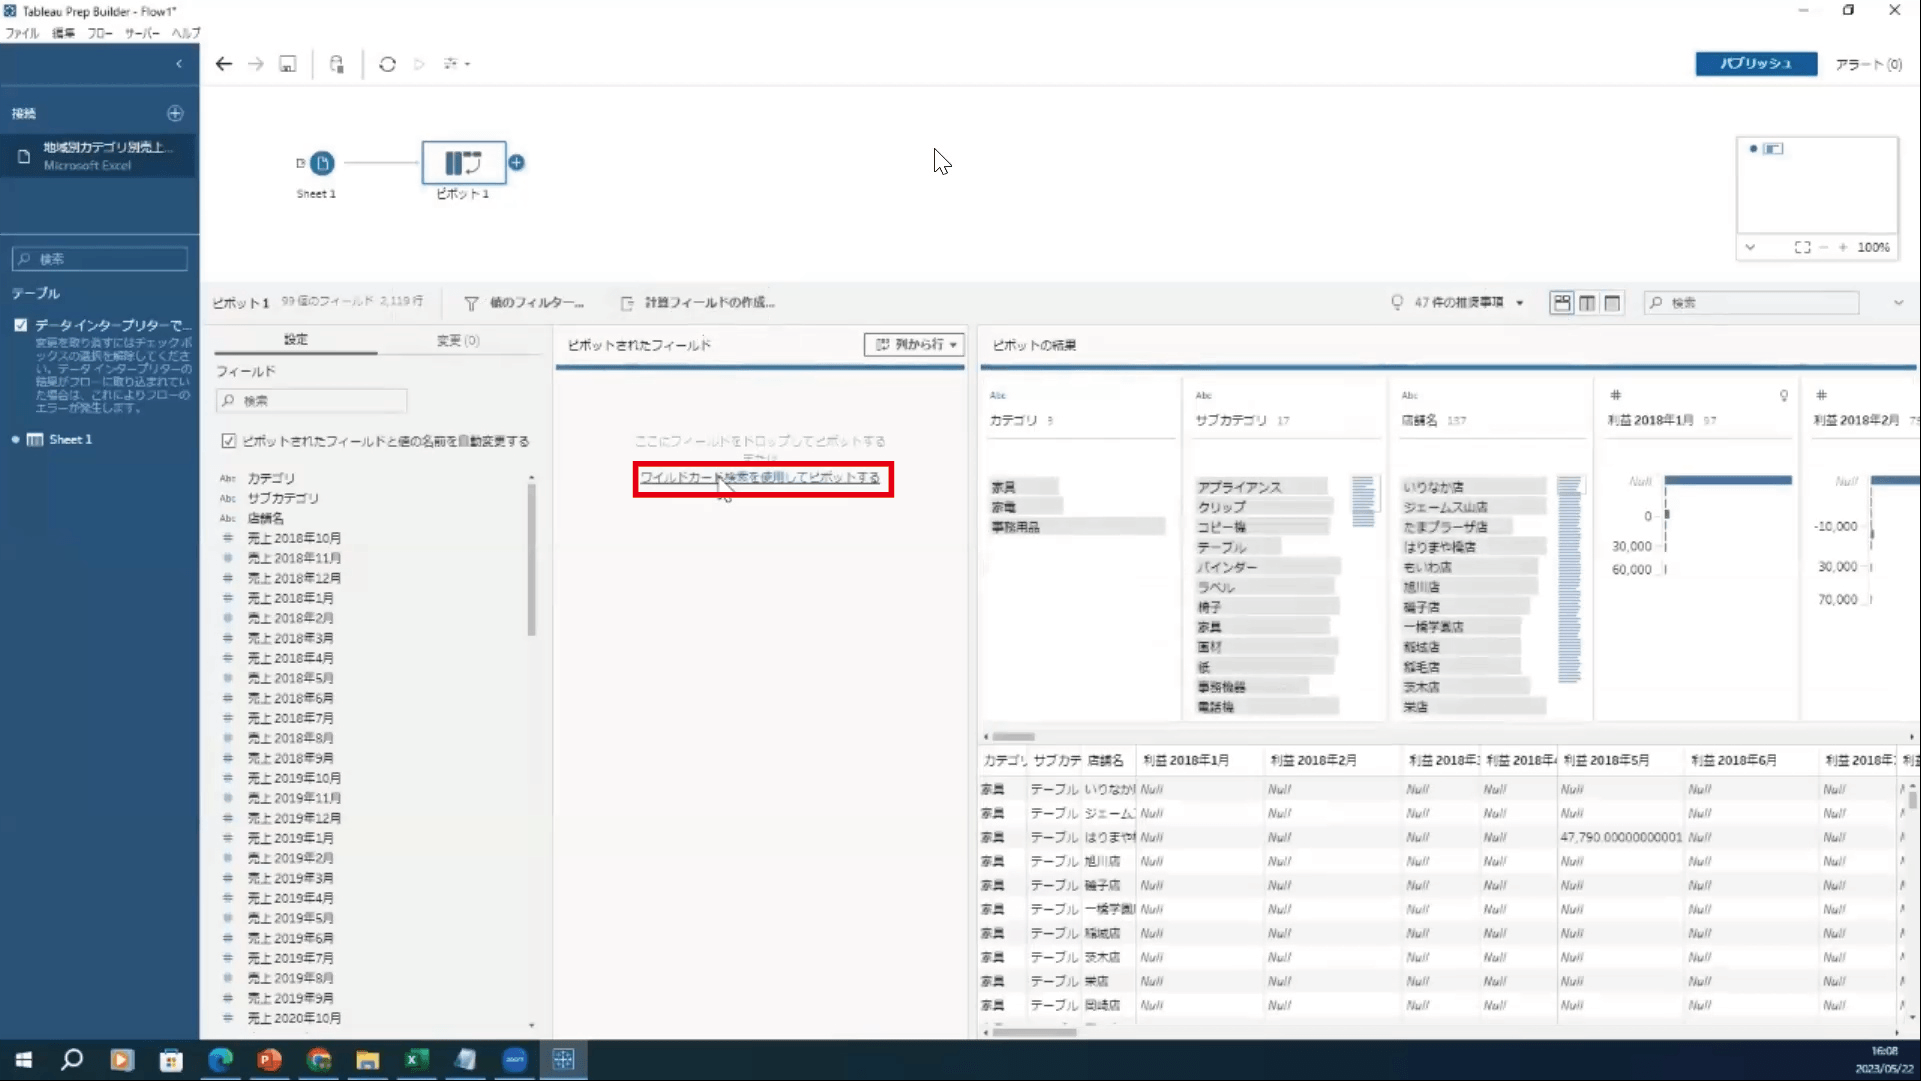The image size is (1921, 1081).
Task: Select アプライアンス value in サブカテゴリ card
Action: [1262, 487]
